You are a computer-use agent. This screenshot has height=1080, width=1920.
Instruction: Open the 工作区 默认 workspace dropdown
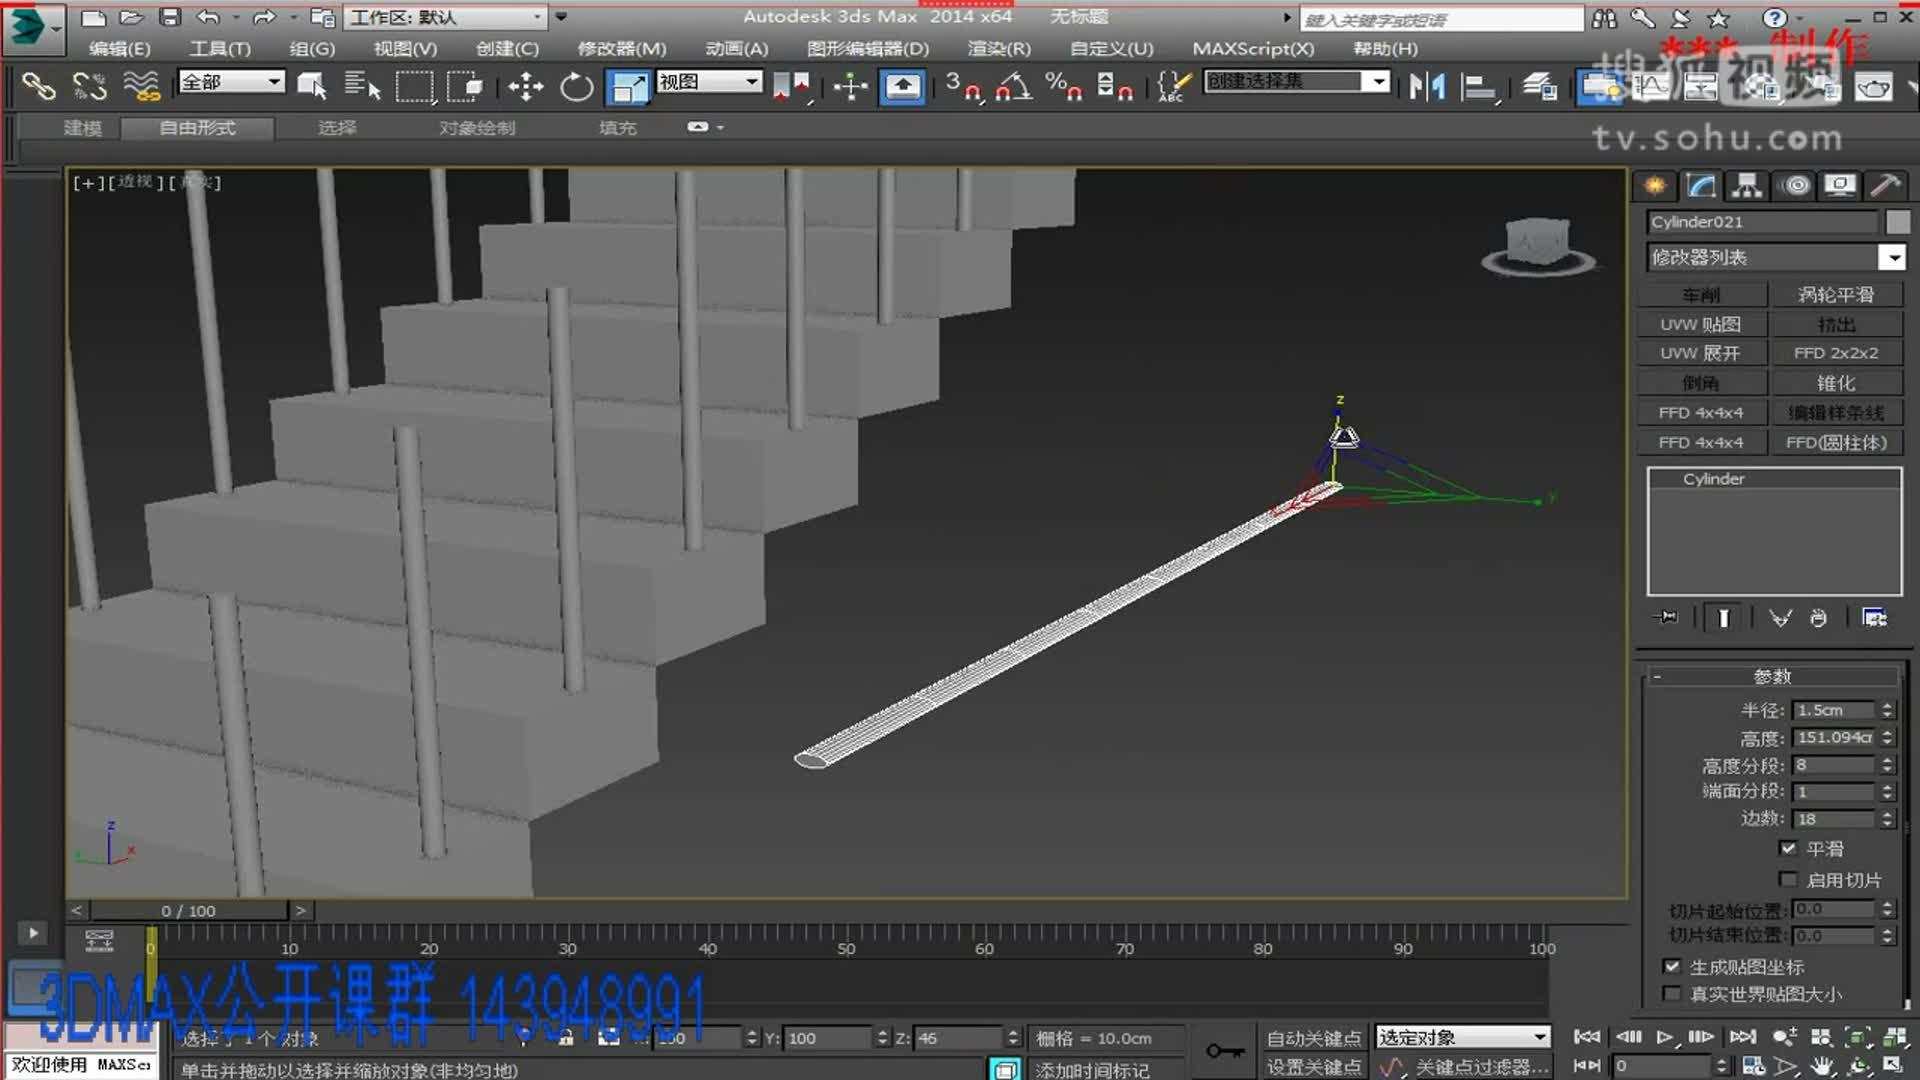(536, 17)
